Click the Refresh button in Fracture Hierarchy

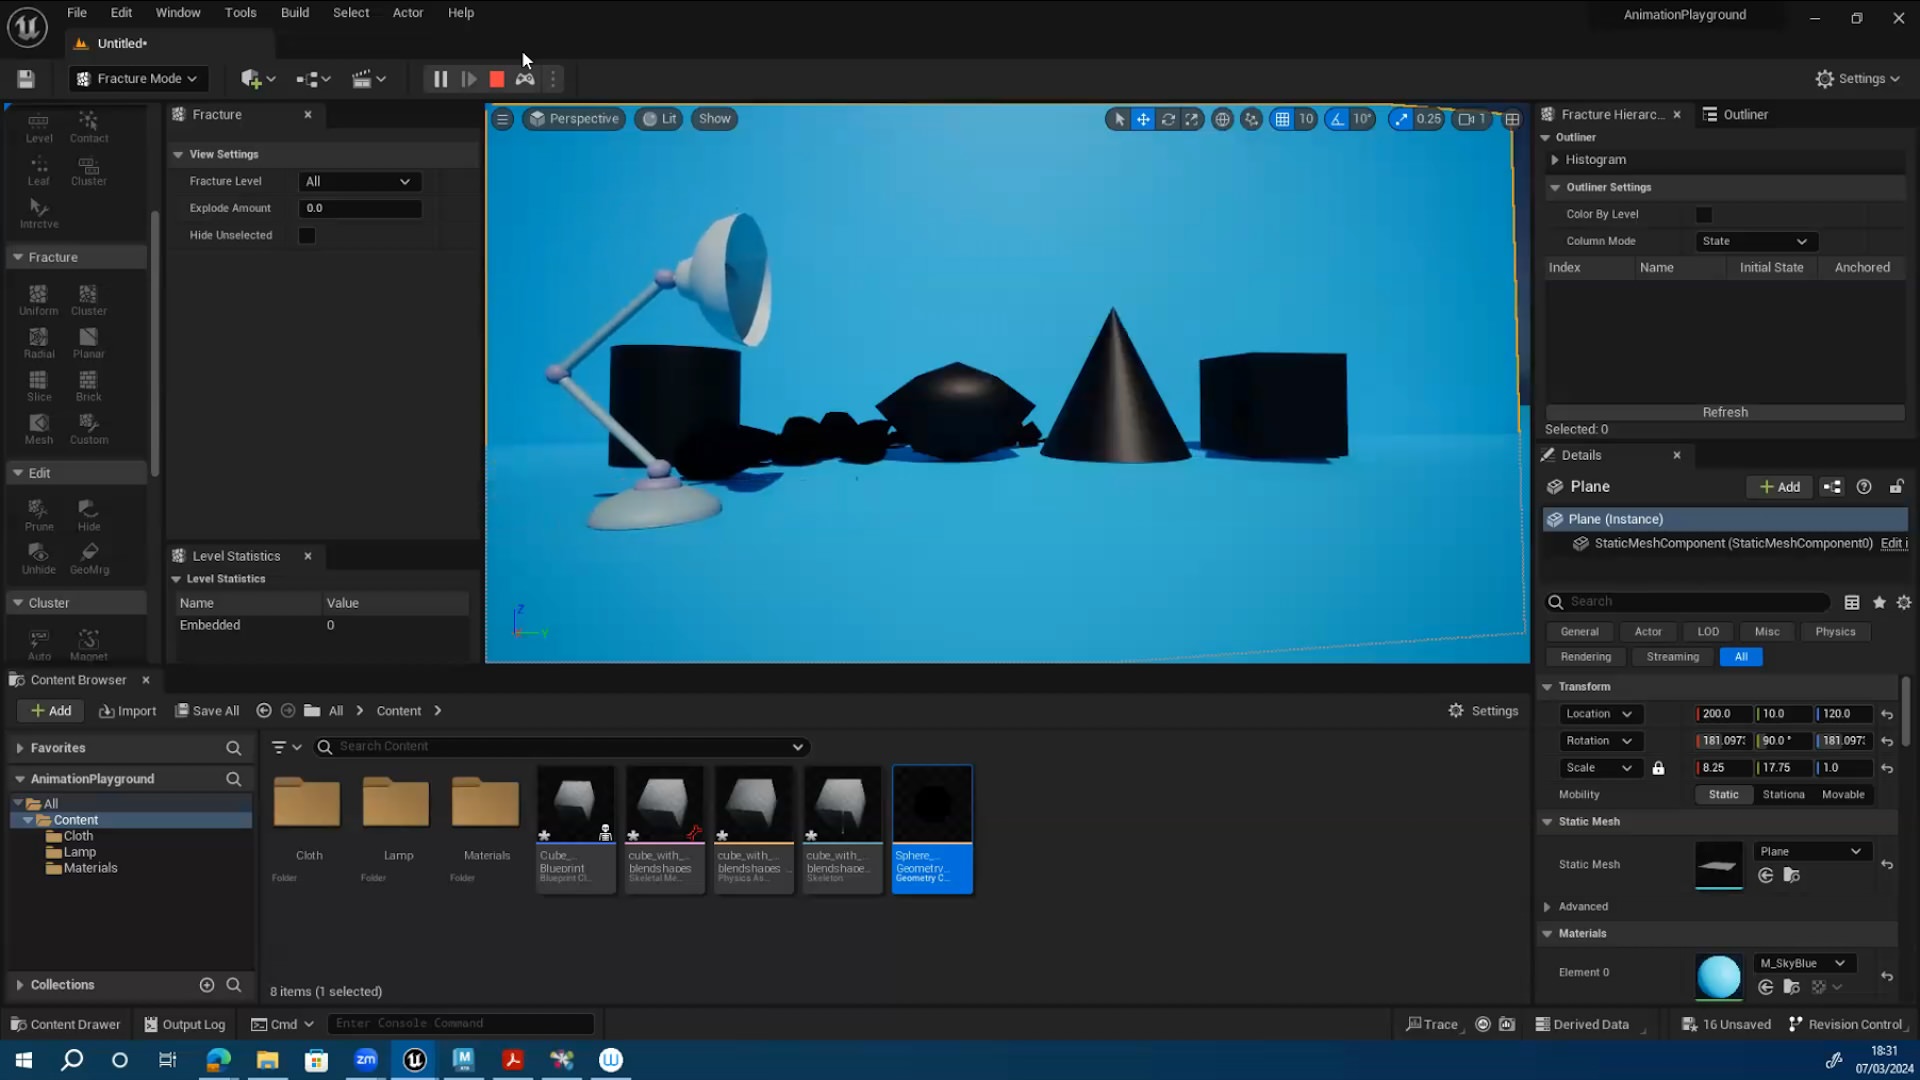[x=1723, y=412]
